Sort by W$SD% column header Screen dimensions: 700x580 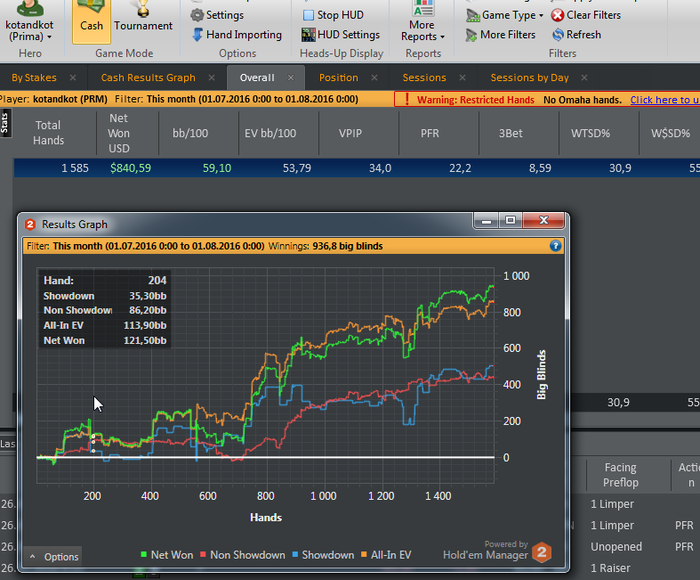(x=670, y=133)
